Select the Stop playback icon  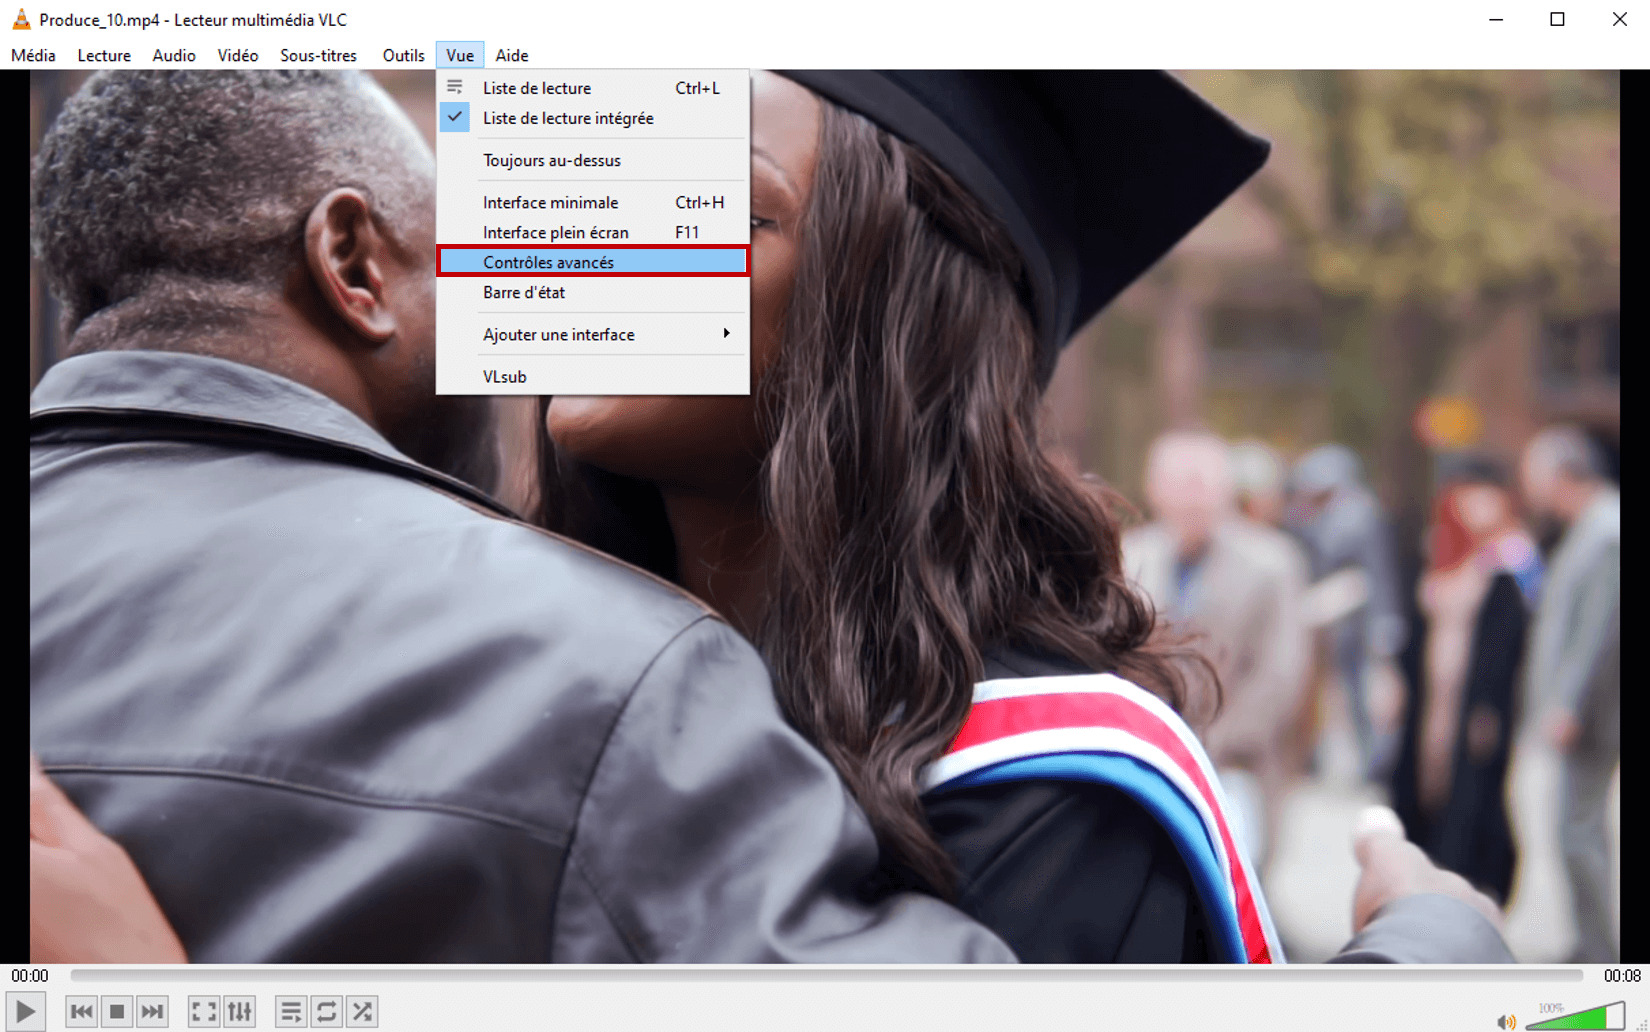(x=117, y=1010)
